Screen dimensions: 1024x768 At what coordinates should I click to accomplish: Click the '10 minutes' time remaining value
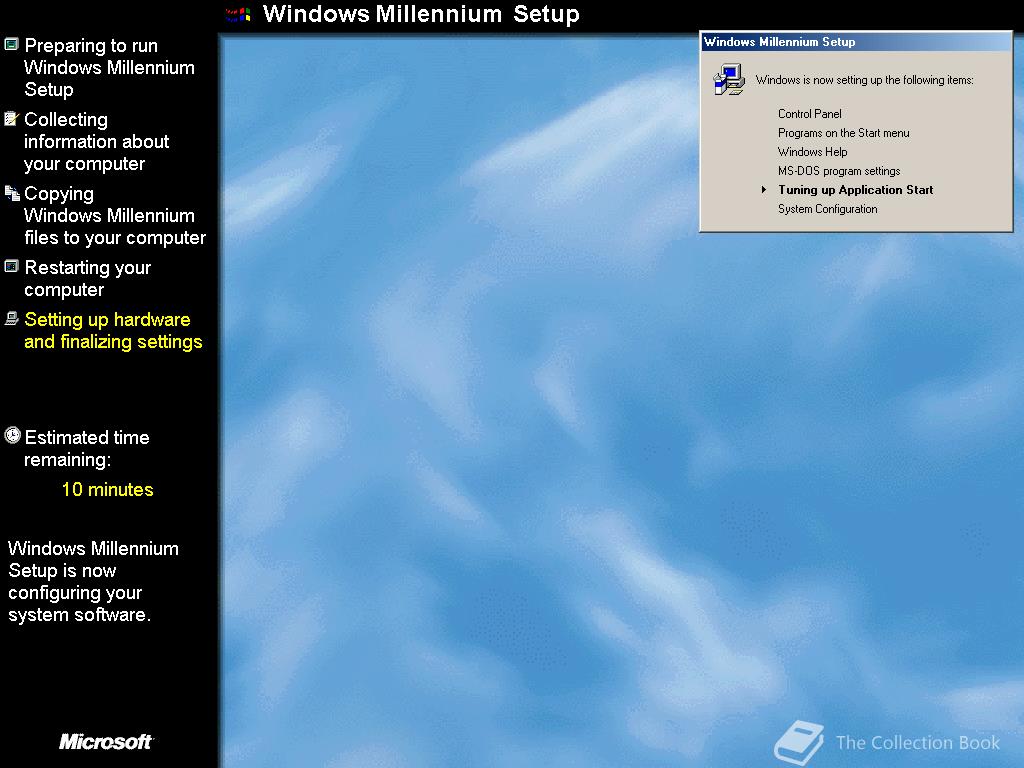107,489
